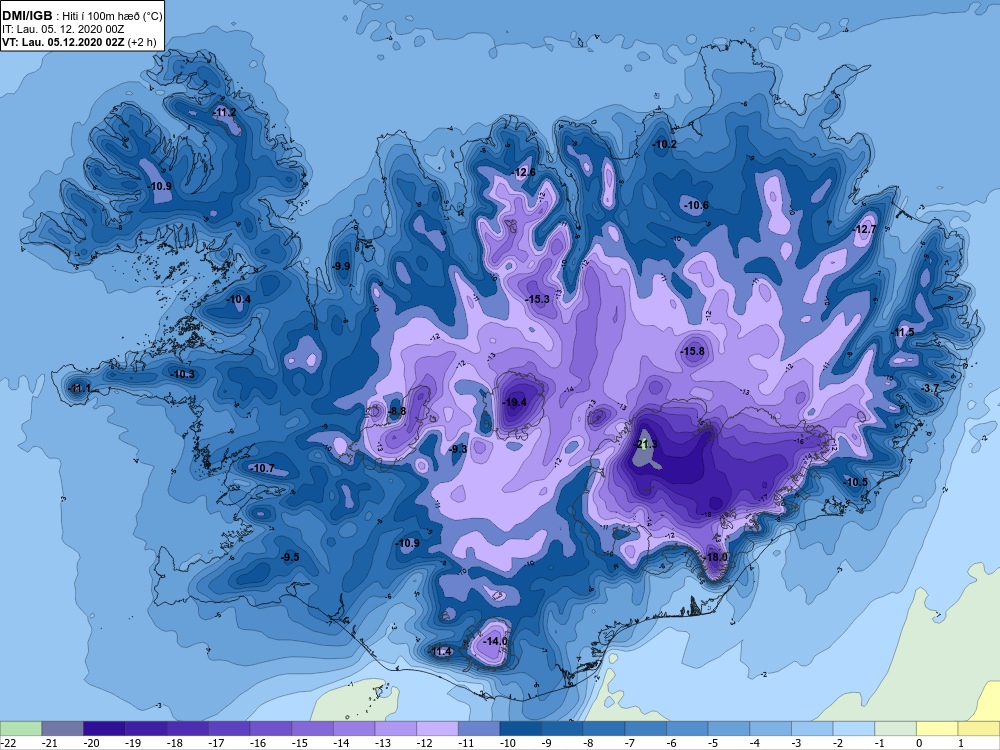Click the -9.9 temperature value
Image resolution: width=1000 pixels, height=750 pixels.
tap(342, 266)
